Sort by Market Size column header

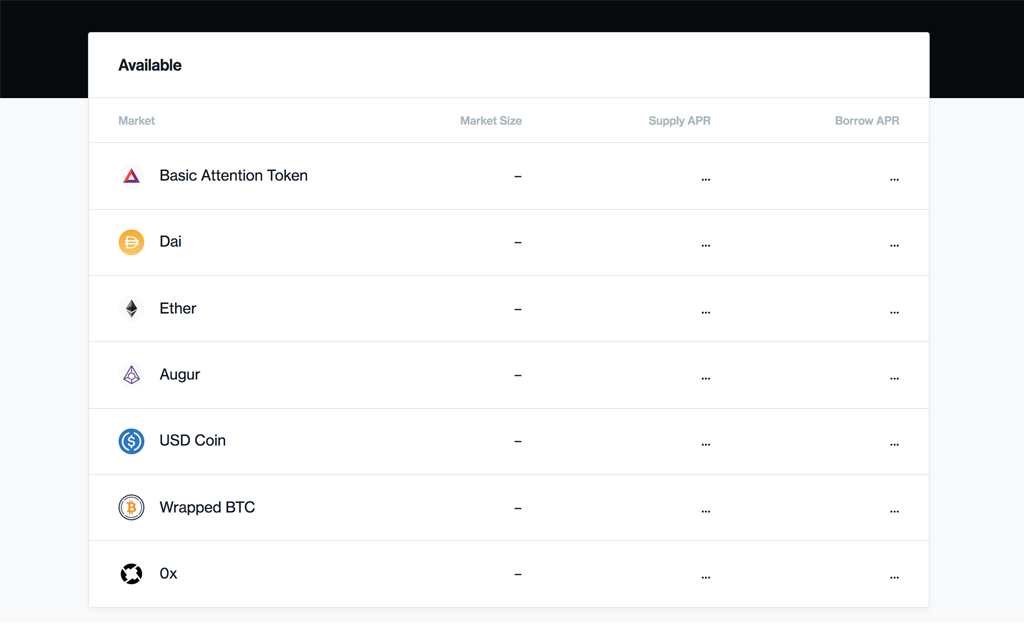pos(490,121)
